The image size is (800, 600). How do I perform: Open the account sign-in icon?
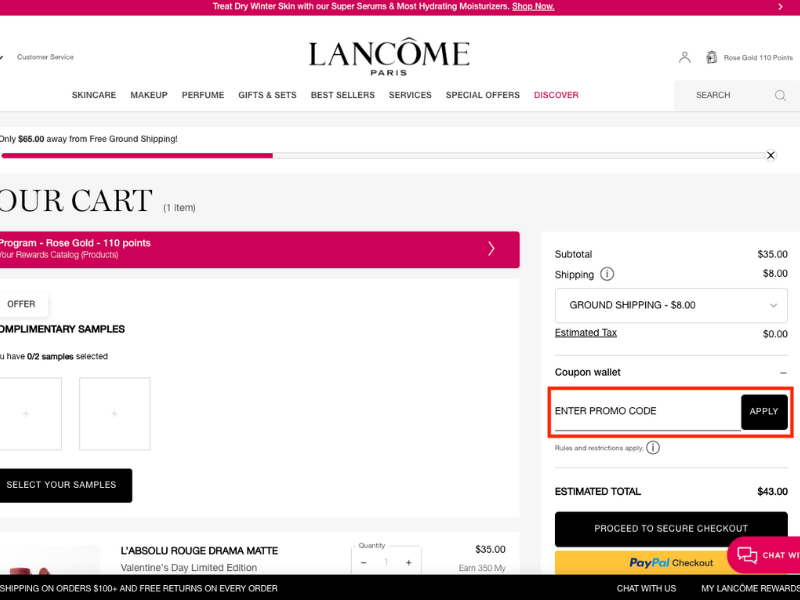[684, 57]
